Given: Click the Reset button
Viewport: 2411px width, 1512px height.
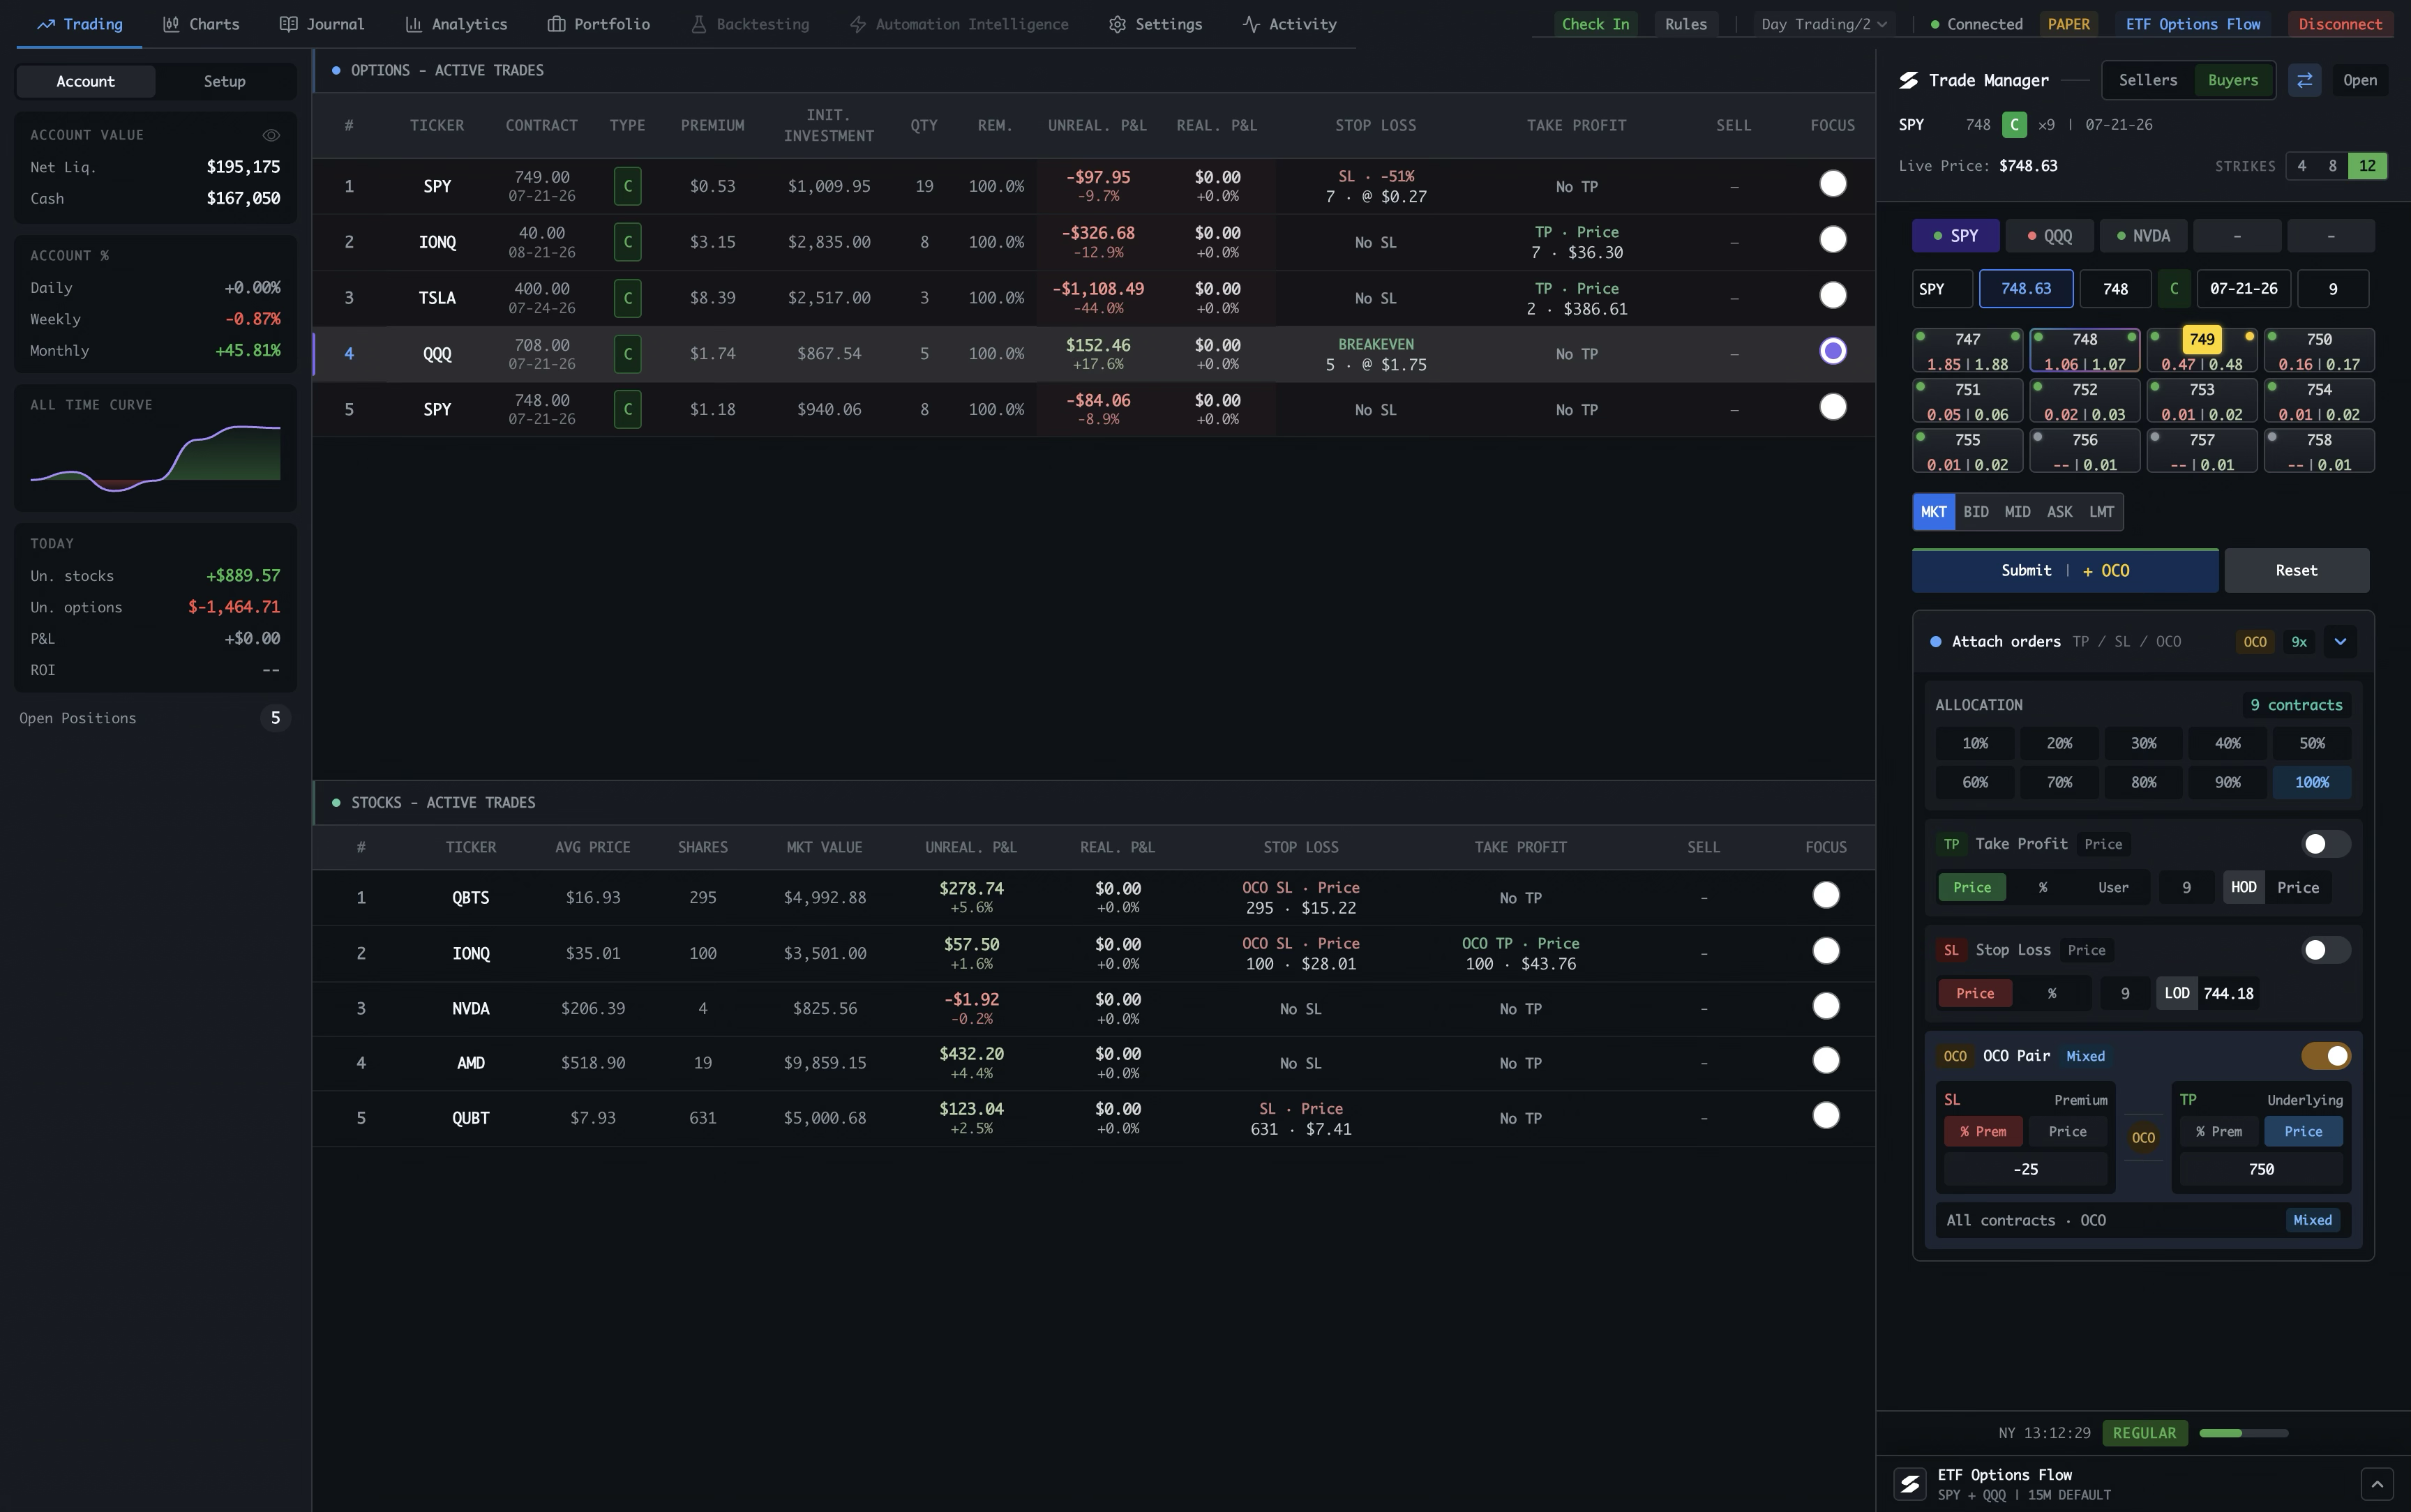Looking at the screenshot, I should click(x=2296, y=571).
